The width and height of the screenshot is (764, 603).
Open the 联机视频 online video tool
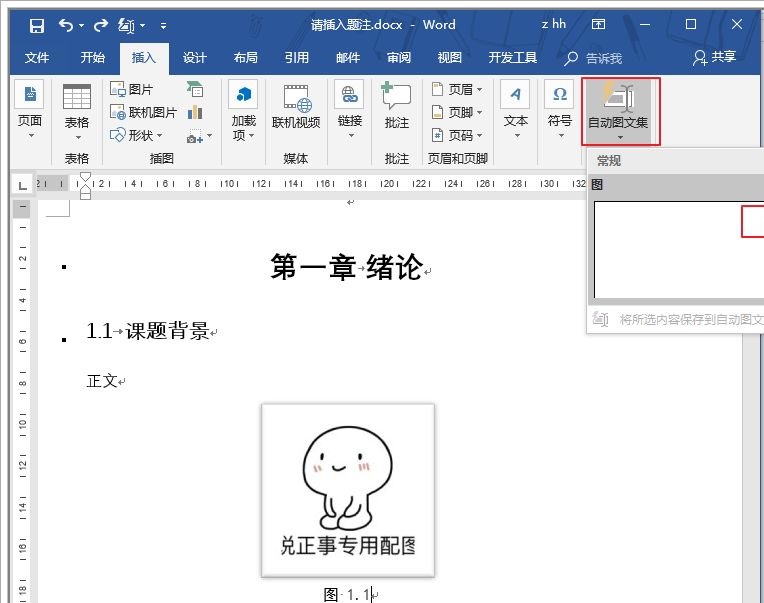(x=296, y=108)
